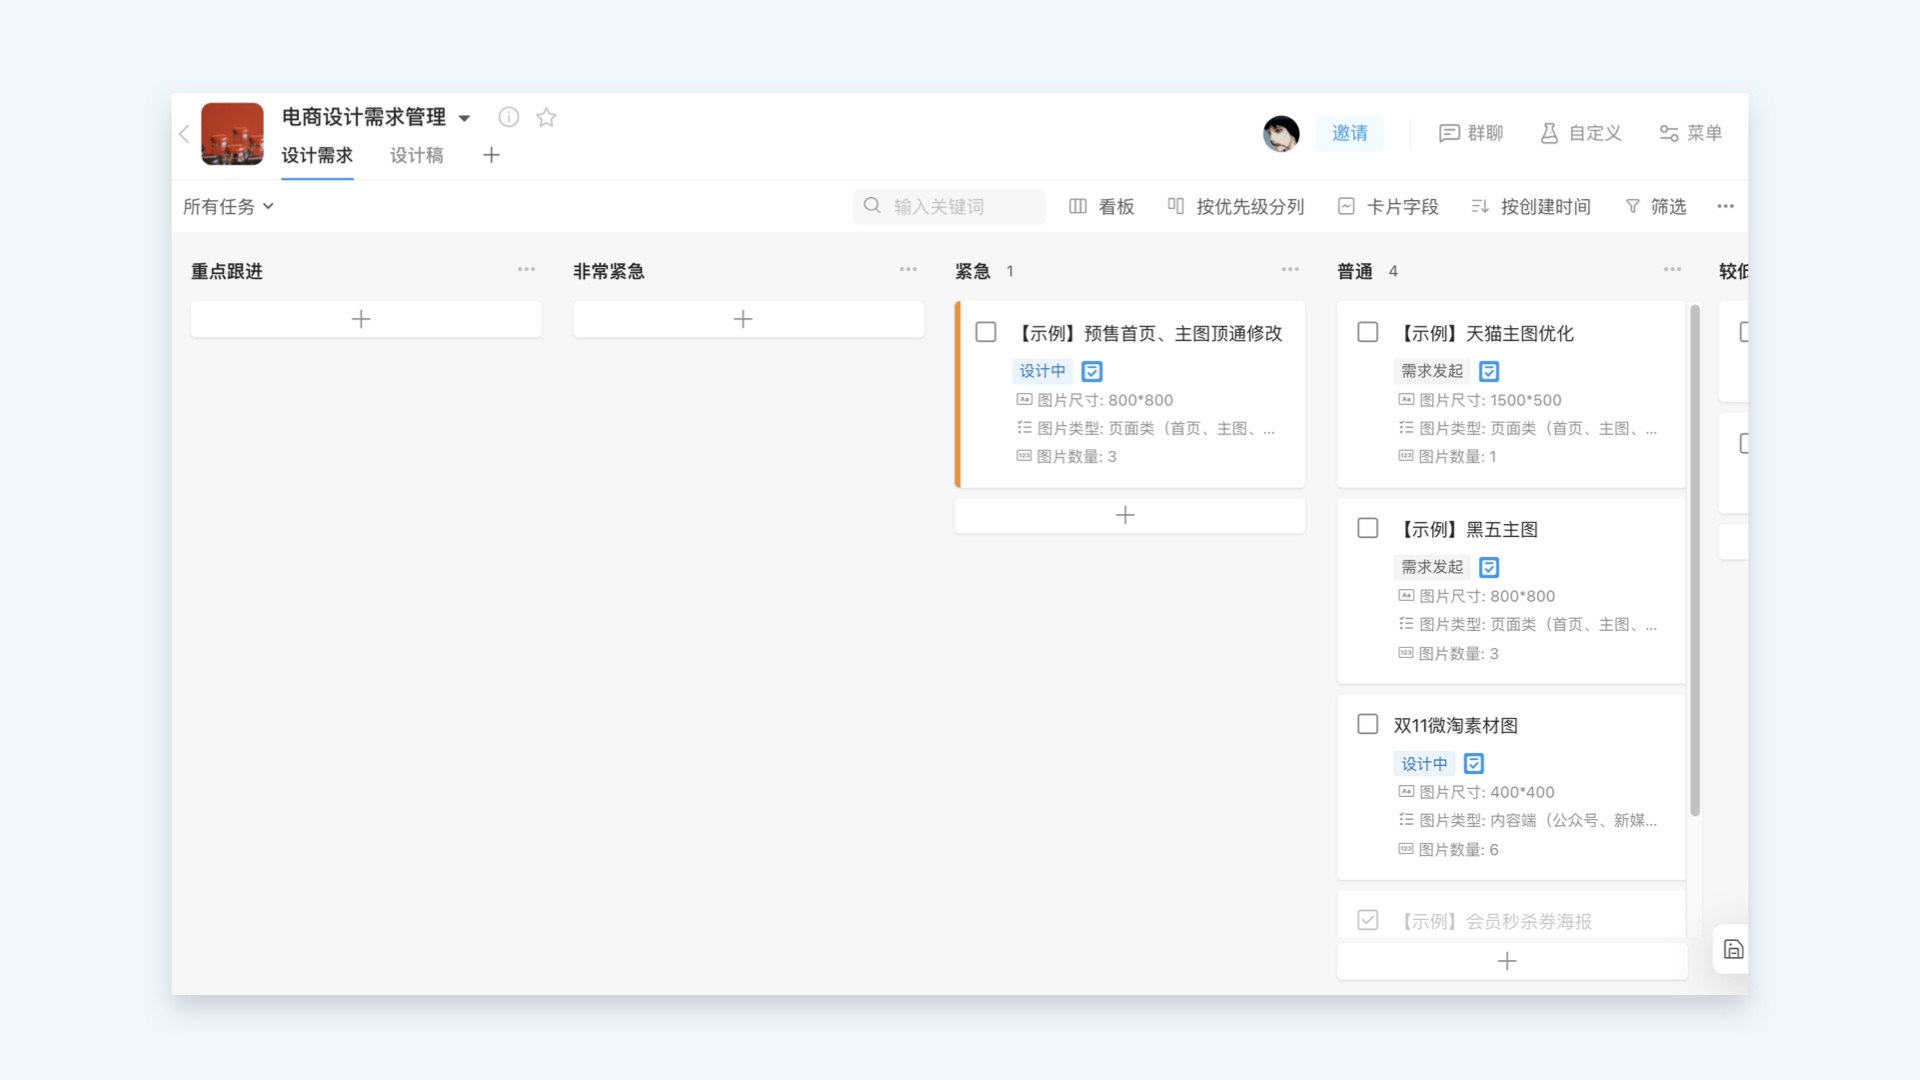
Task: Expand the 所有任务 dropdown
Action: (x=228, y=206)
